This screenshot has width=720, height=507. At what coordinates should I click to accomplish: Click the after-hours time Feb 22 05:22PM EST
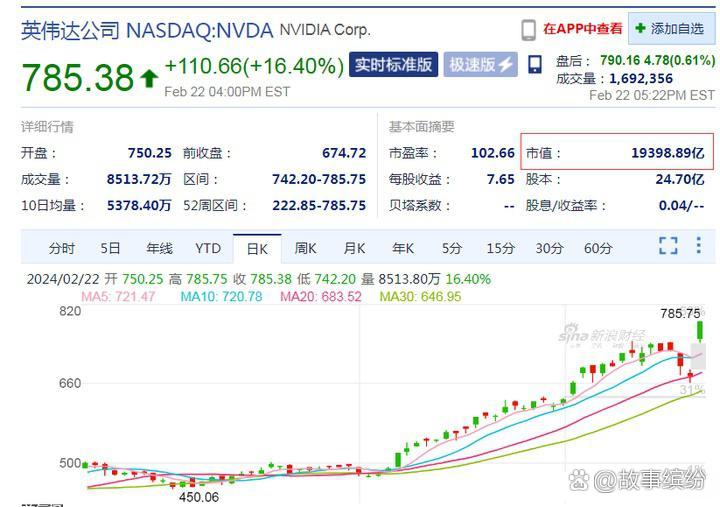(x=652, y=95)
